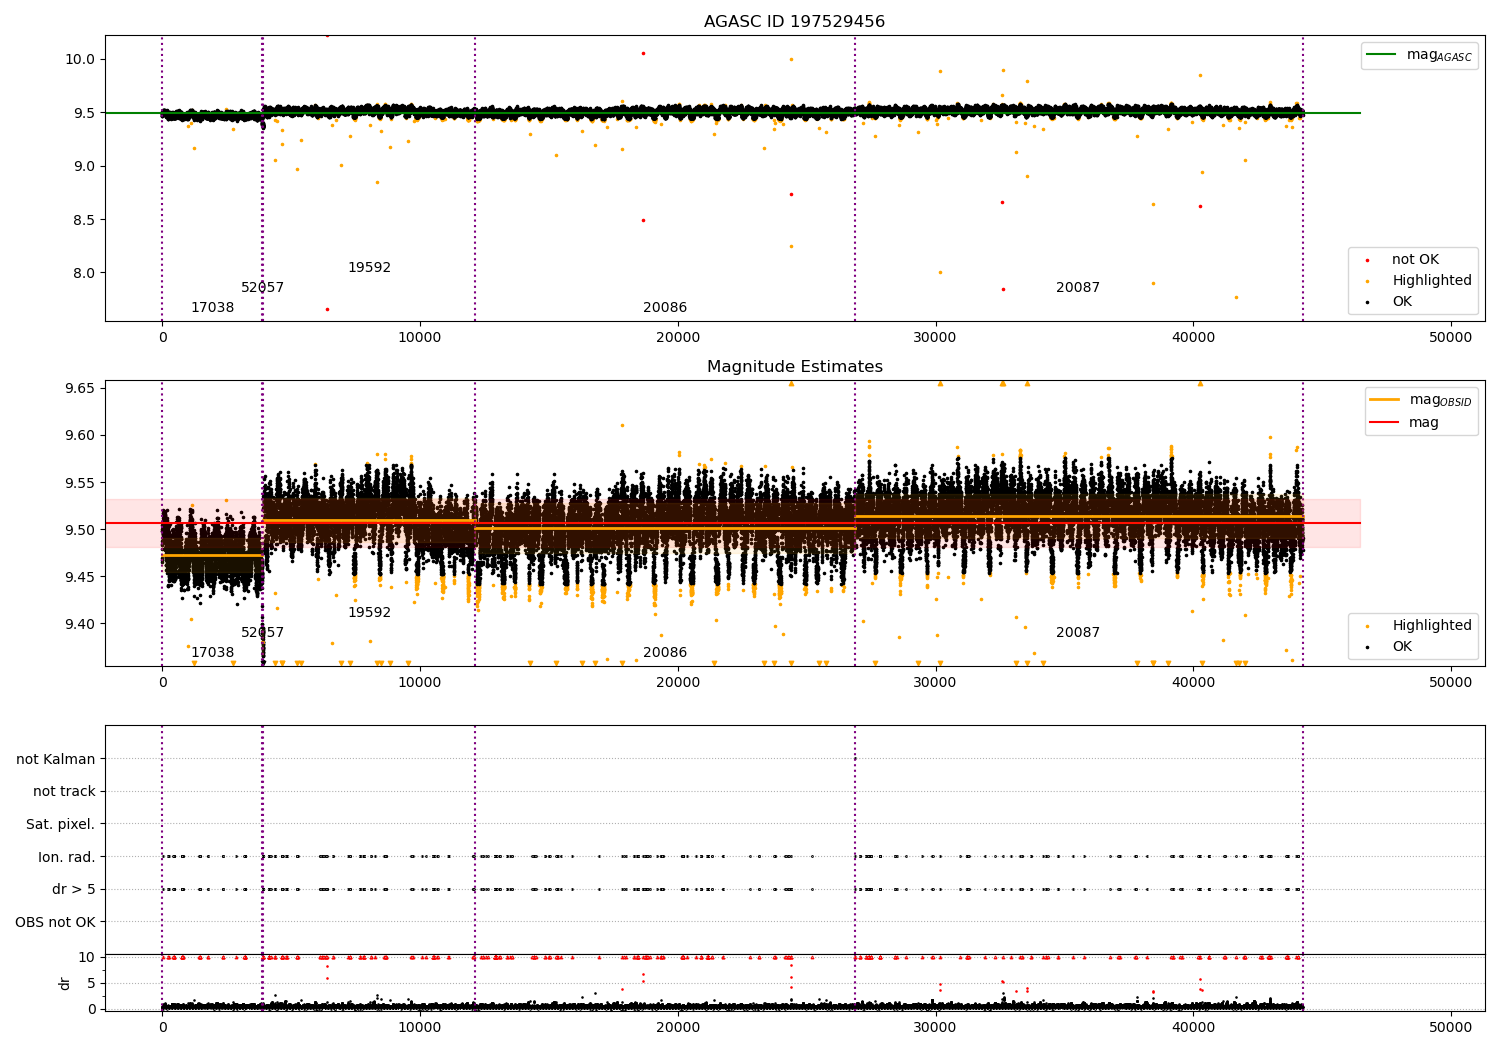Click the 9.60 y-axis tick label
The image size is (1500, 1050).
click(80, 435)
